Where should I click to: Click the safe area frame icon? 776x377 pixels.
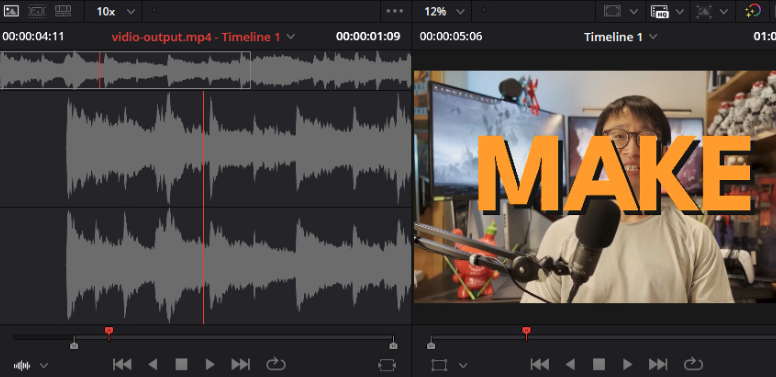pos(612,11)
